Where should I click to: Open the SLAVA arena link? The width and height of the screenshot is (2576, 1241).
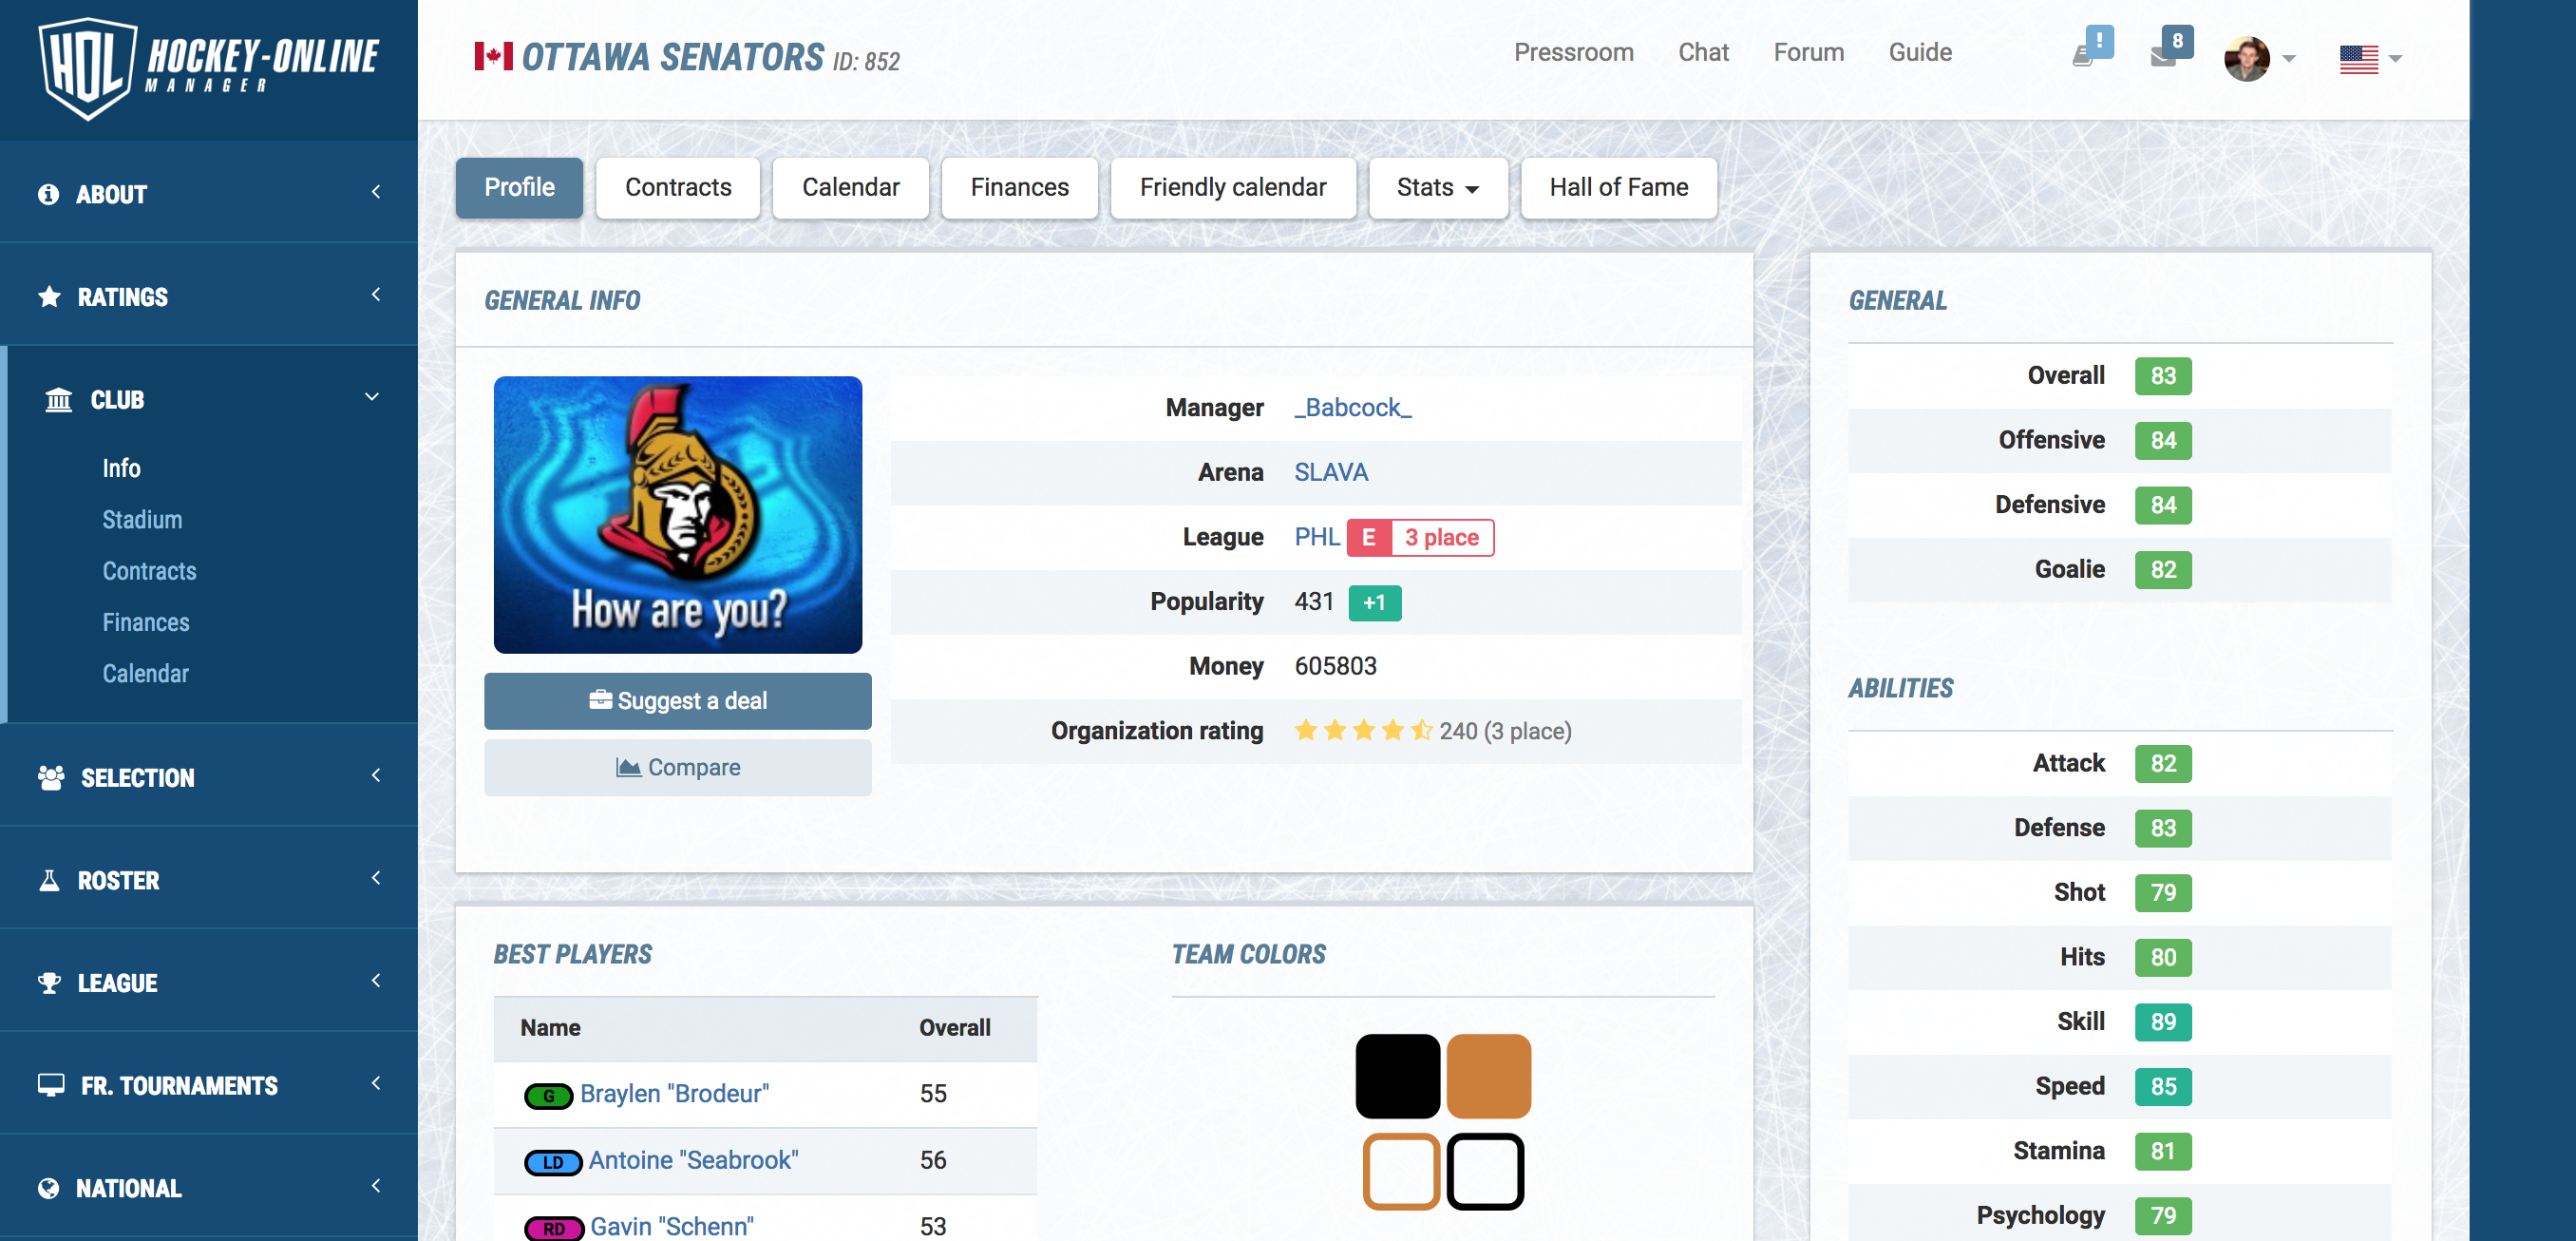coord(1331,473)
